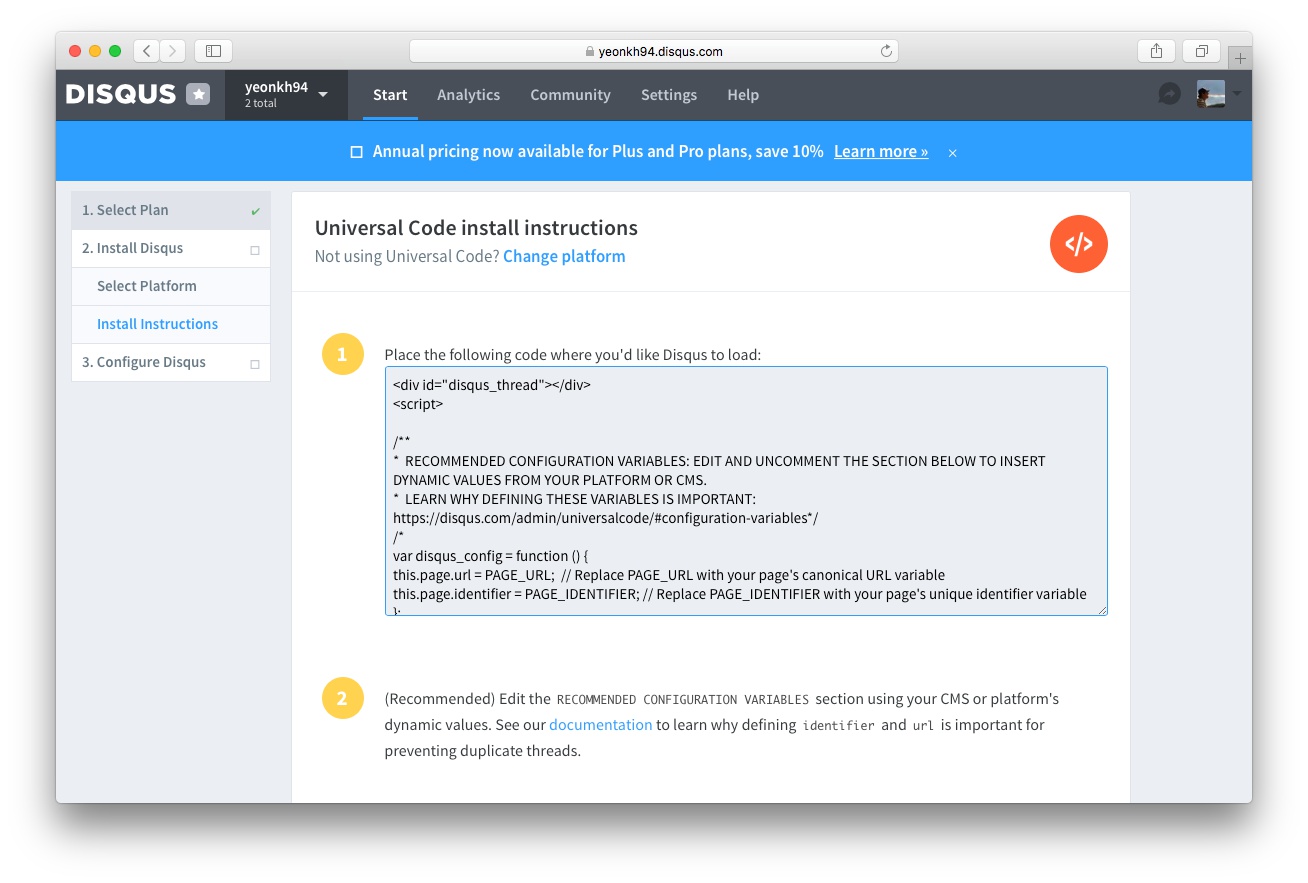Go to the Community tab

(570, 95)
